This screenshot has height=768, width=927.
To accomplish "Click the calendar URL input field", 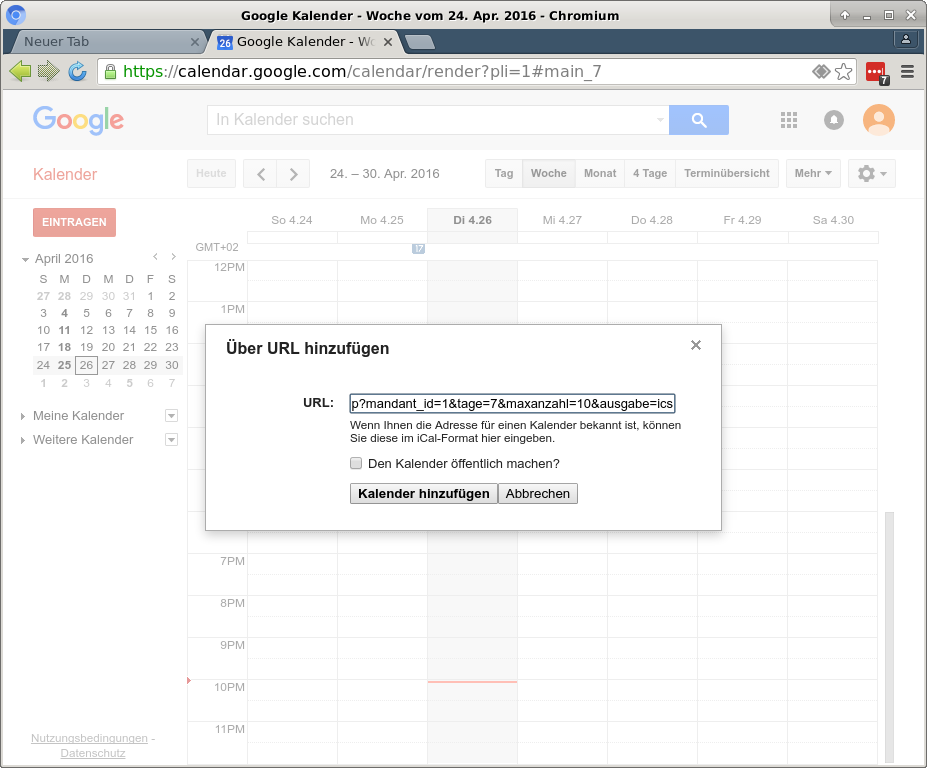I will pos(512,404).
